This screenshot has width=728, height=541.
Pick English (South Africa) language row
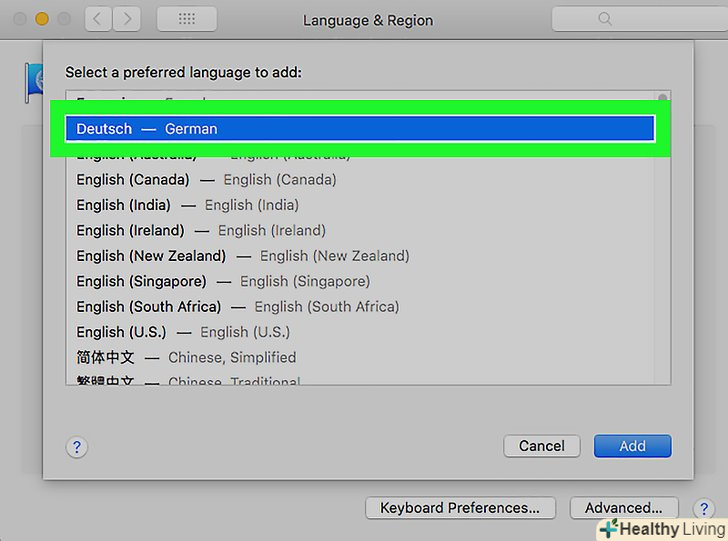(x=360, y=307)
